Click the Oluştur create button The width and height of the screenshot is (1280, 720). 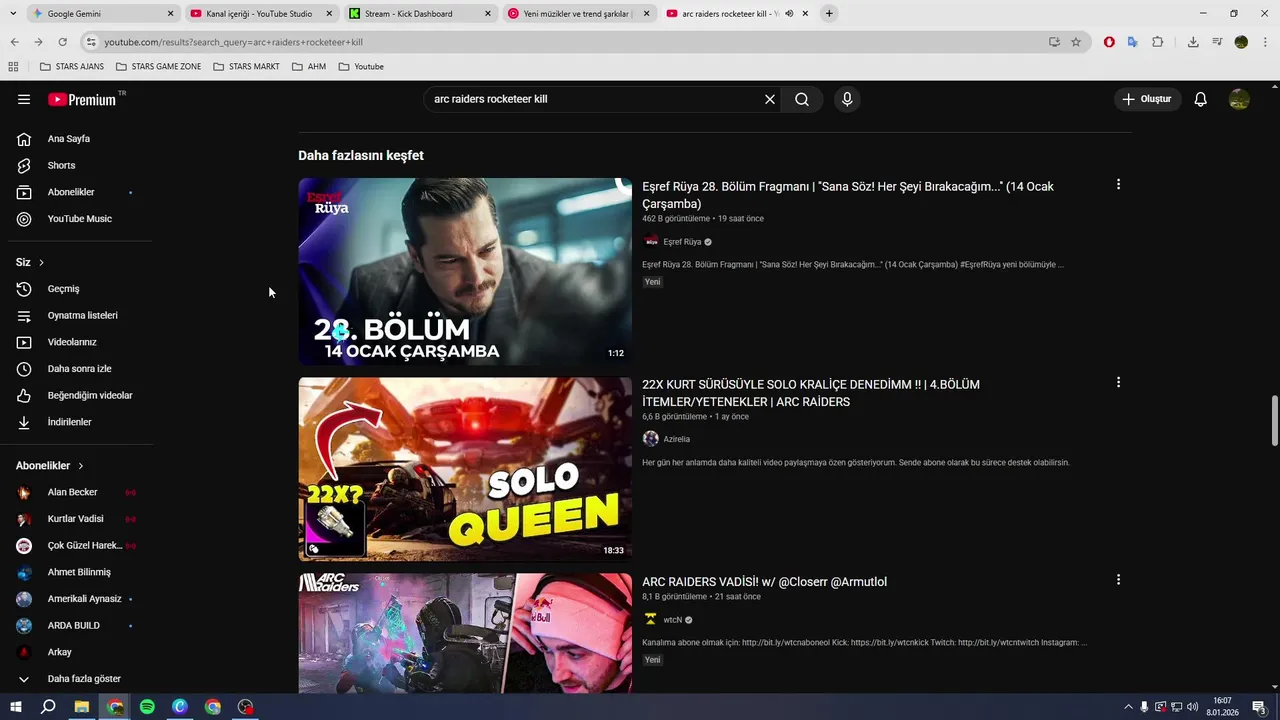pos(1147,99)
